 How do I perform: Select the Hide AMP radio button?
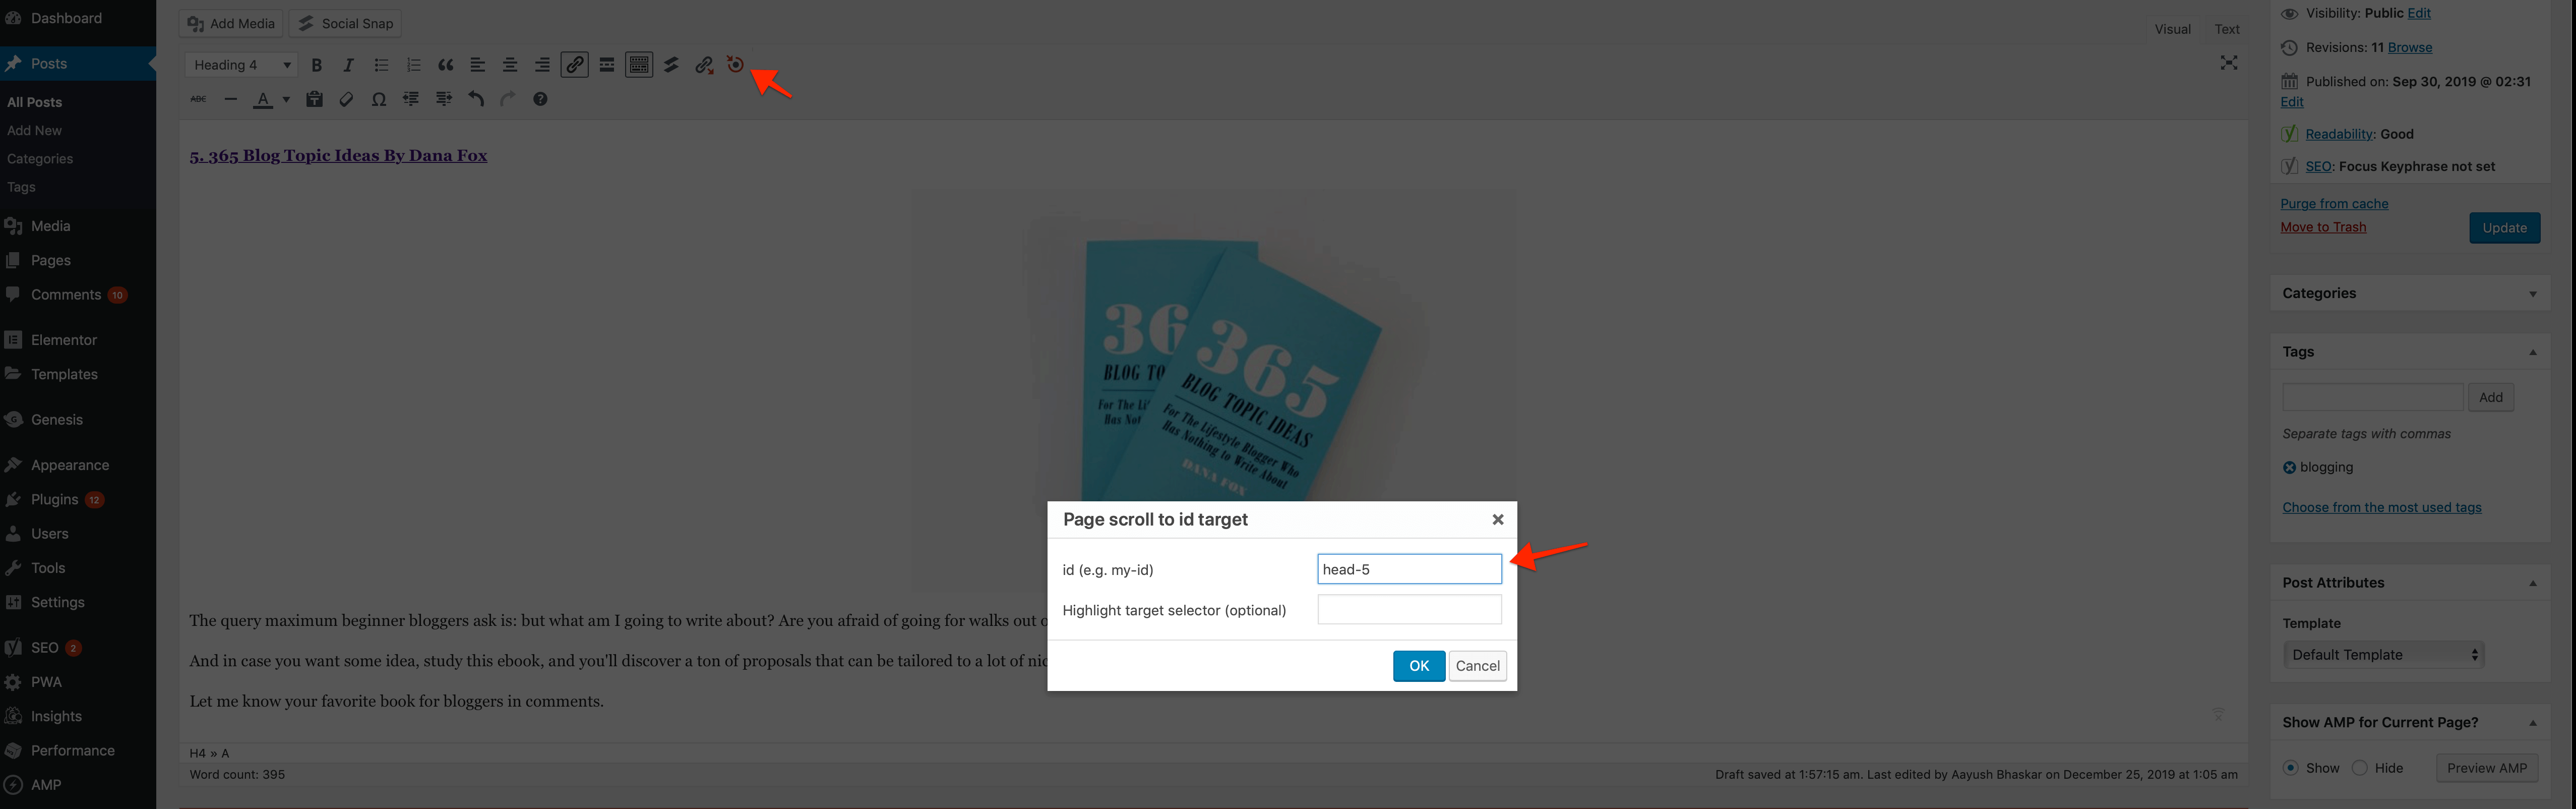click(x=2360, y=768)
